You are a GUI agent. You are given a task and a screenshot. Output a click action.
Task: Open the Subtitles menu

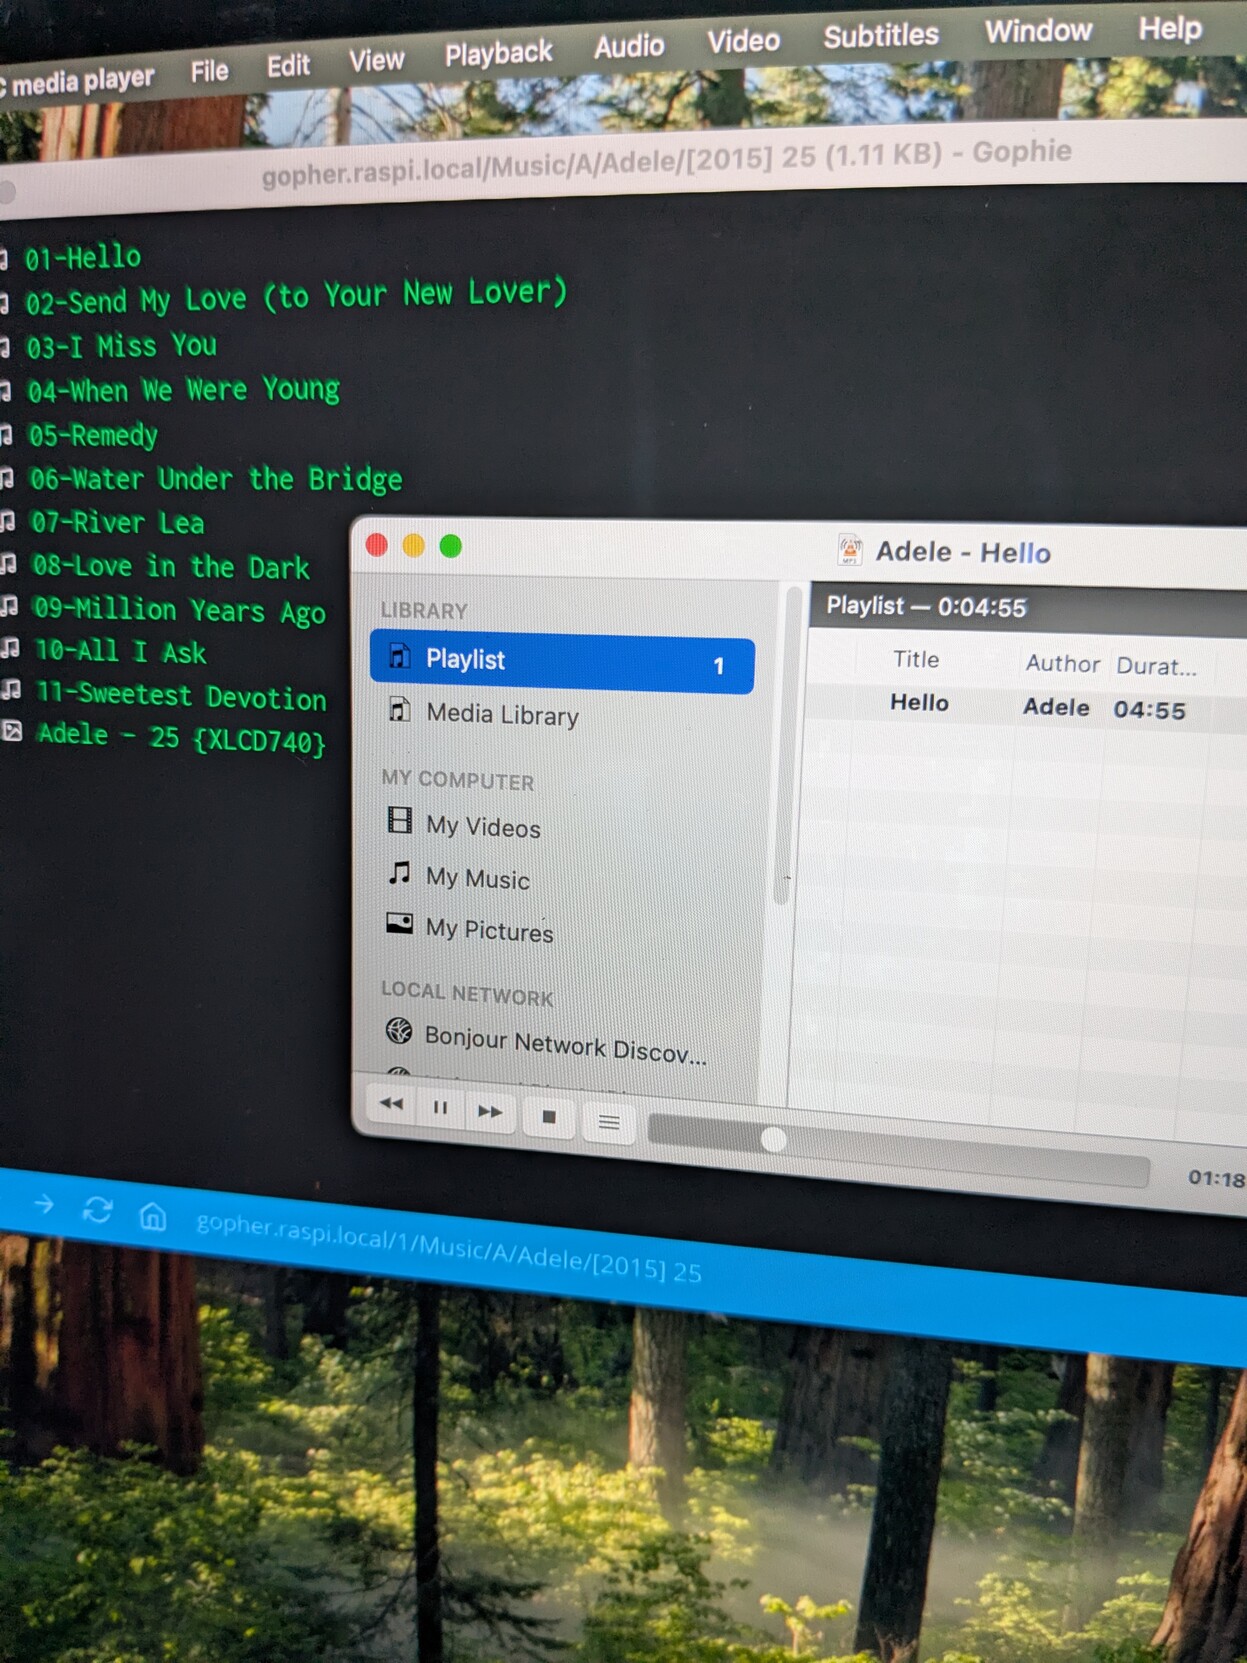click(x=881, y=36)
